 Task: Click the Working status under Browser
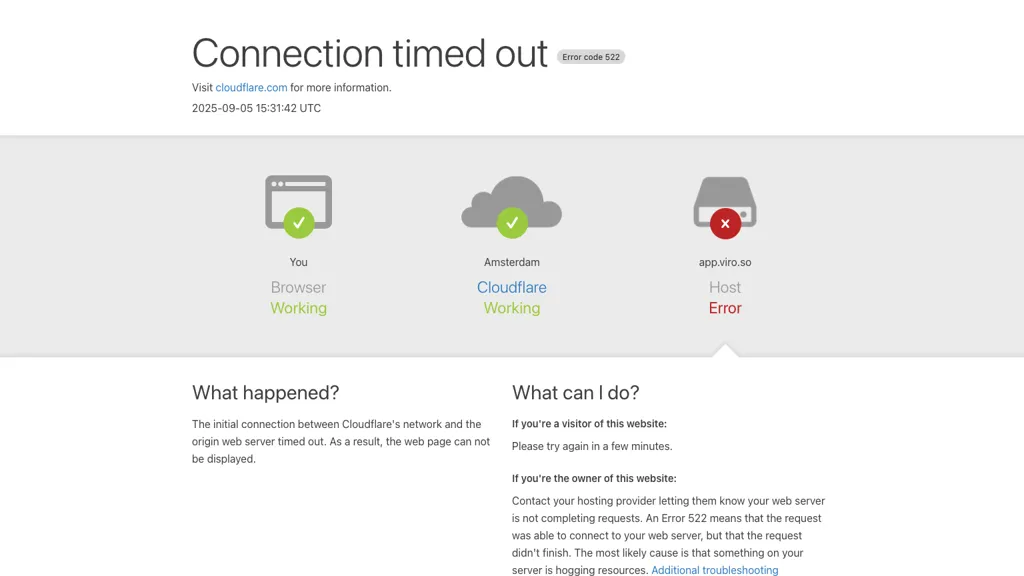pos(298,308)
